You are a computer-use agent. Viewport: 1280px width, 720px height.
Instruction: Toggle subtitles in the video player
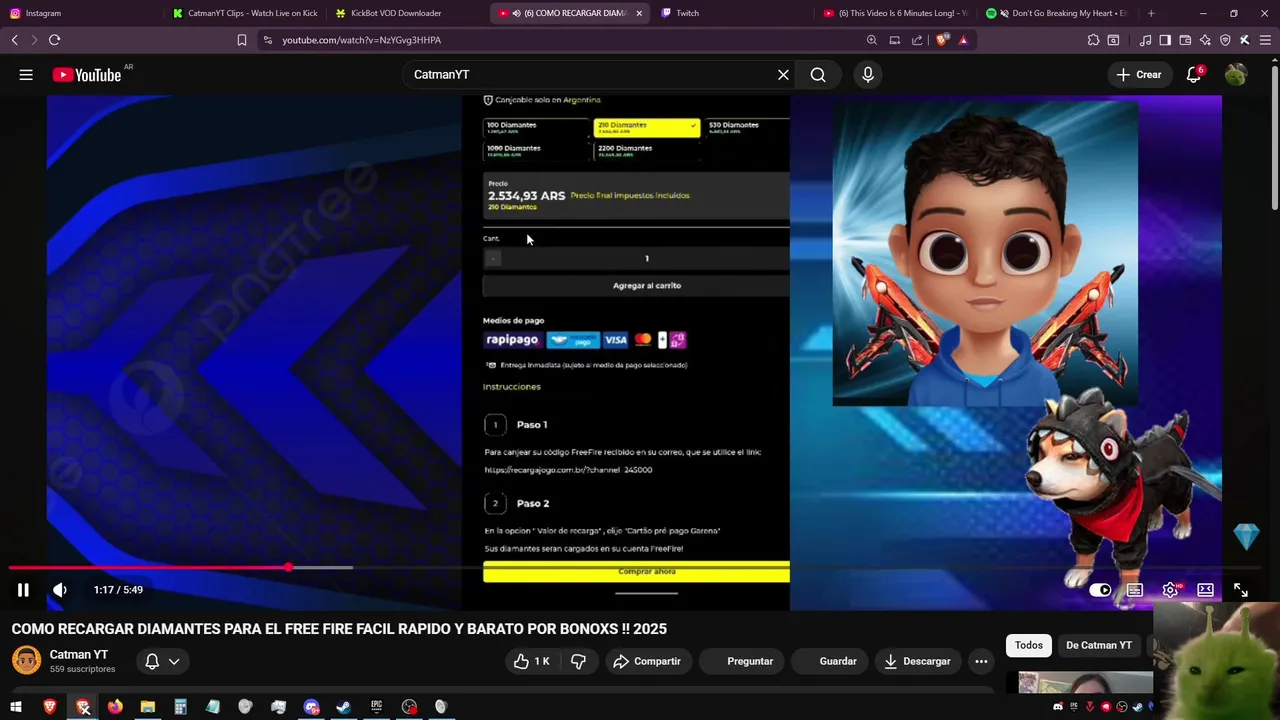[1135, 590]
